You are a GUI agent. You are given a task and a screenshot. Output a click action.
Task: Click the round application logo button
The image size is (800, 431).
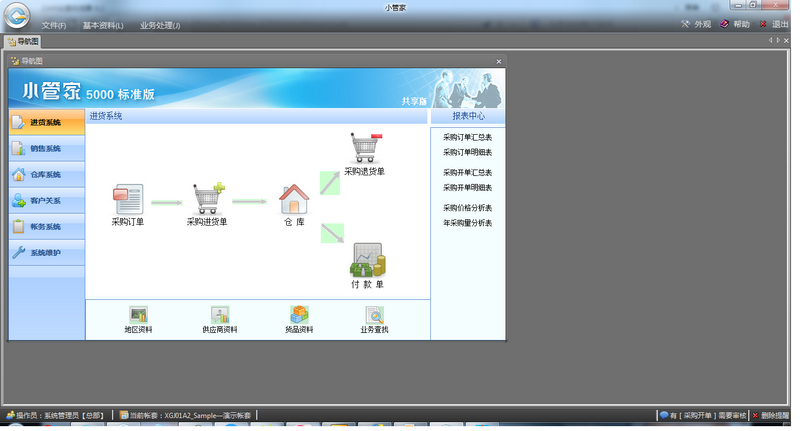pos(17,16)
